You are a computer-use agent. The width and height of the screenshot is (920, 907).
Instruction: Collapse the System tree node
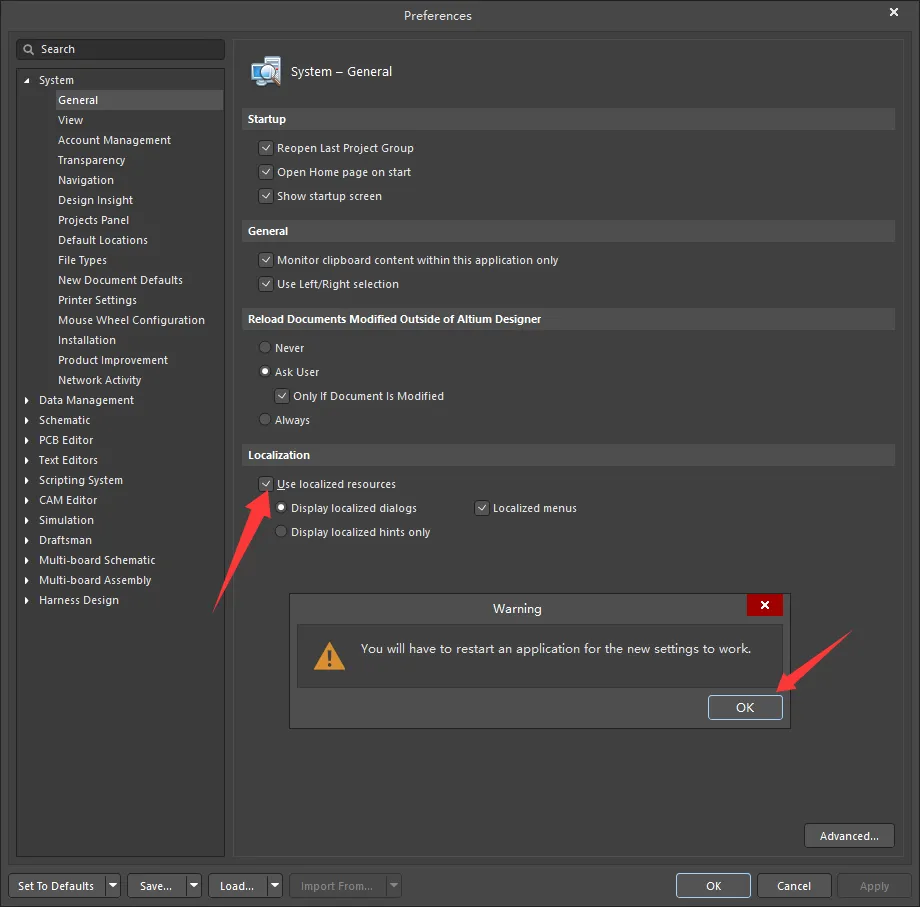26,80
